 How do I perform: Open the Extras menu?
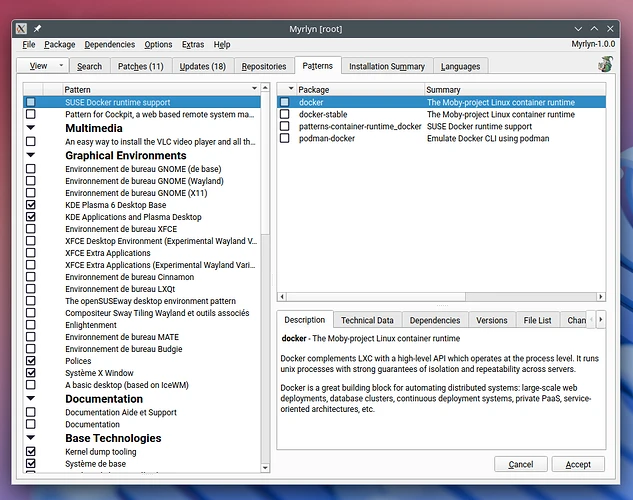point(193,44)
